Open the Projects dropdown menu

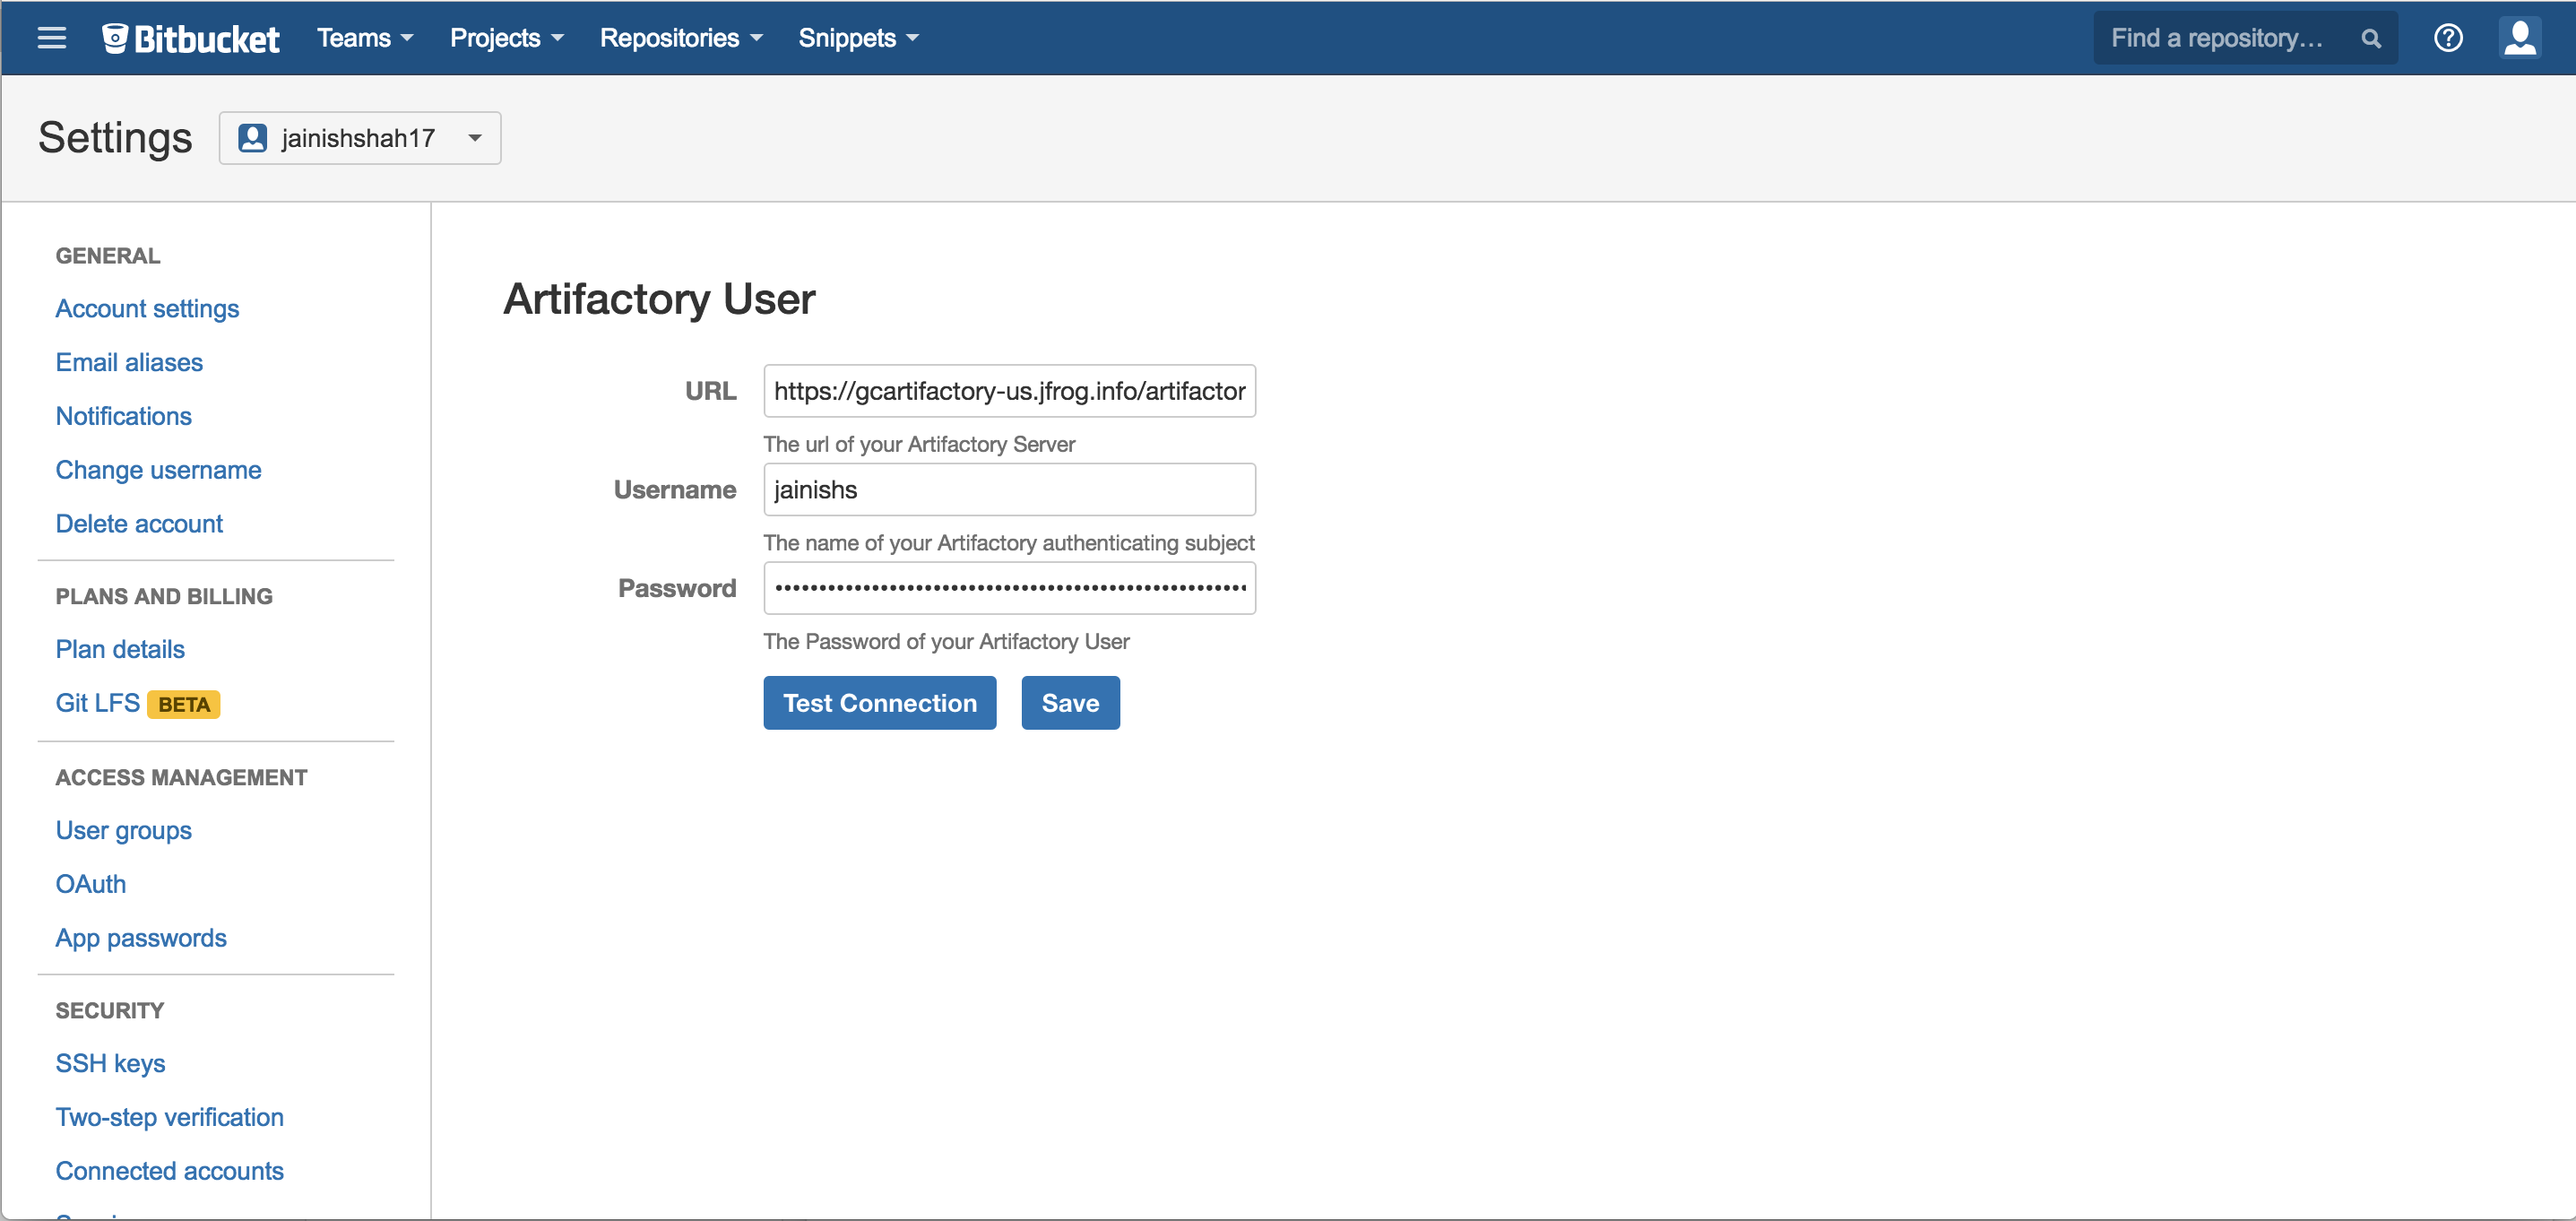pyautogui.click(x=506, y=38)
